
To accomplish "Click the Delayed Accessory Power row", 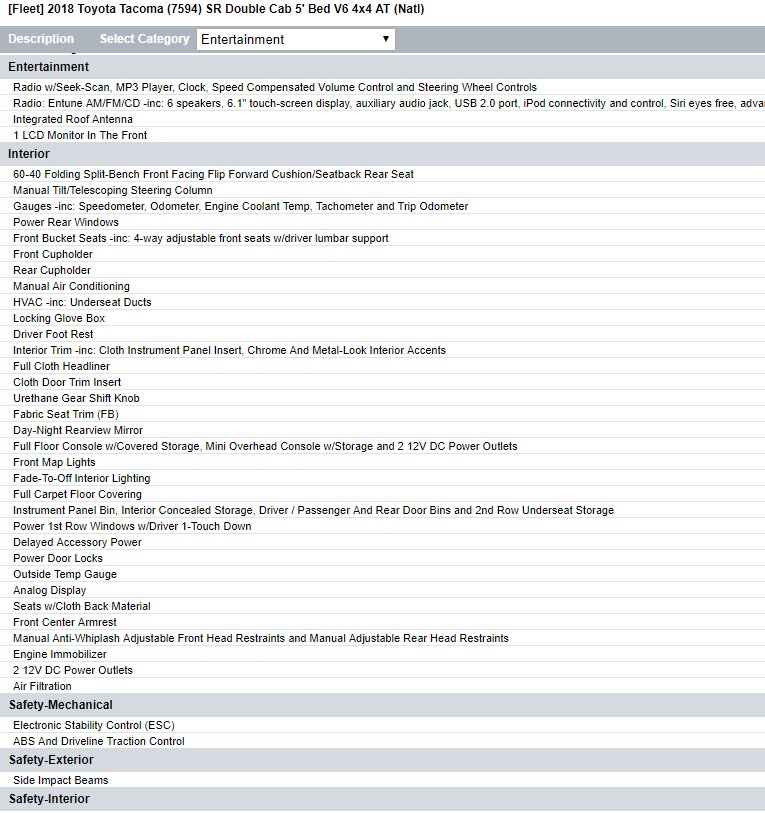I will 382,543.
